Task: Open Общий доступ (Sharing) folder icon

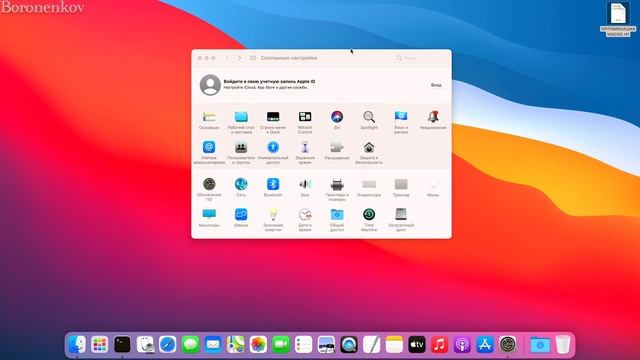Action: click(337, 215)
